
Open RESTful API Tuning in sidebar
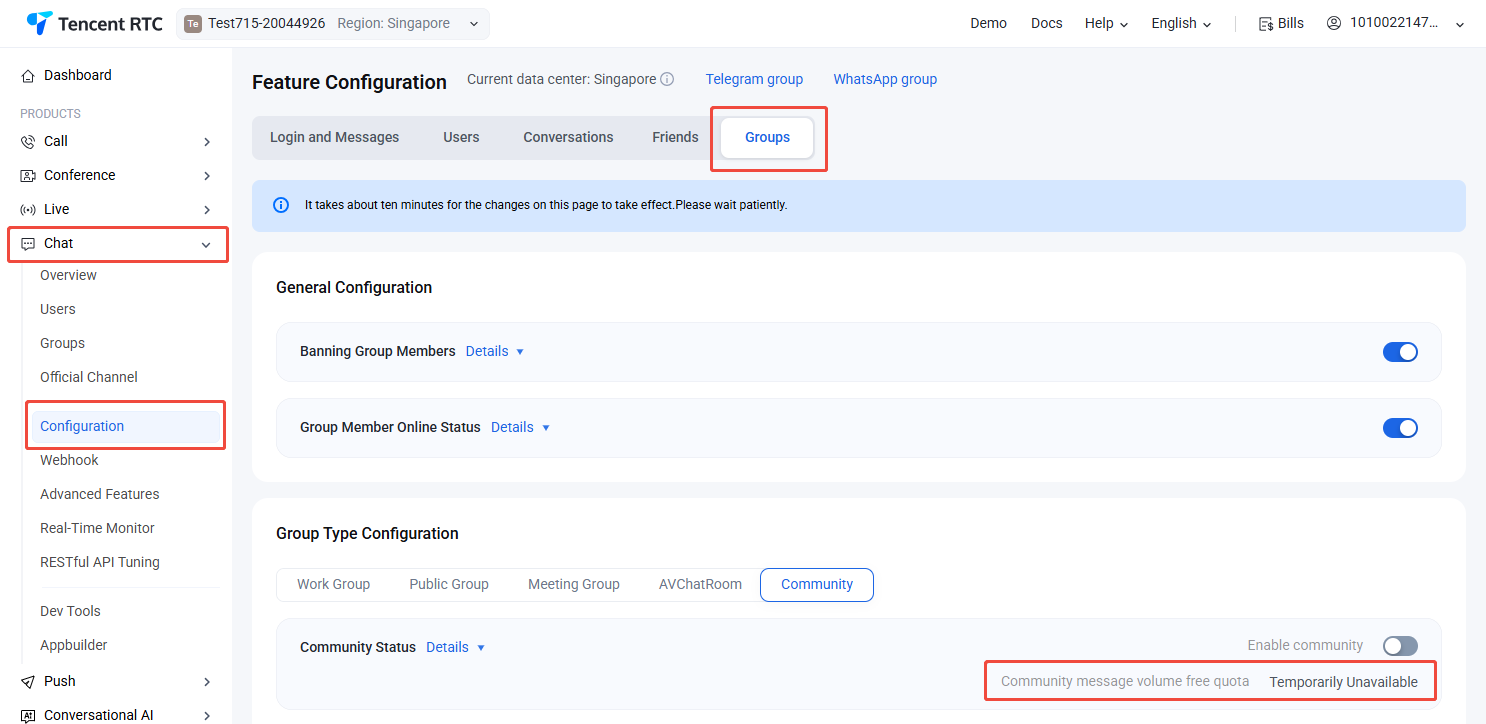[100, 563]
